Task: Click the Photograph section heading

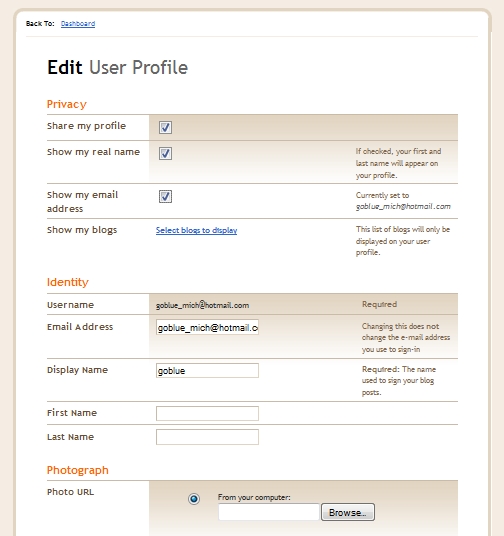Action: point(78,470)
